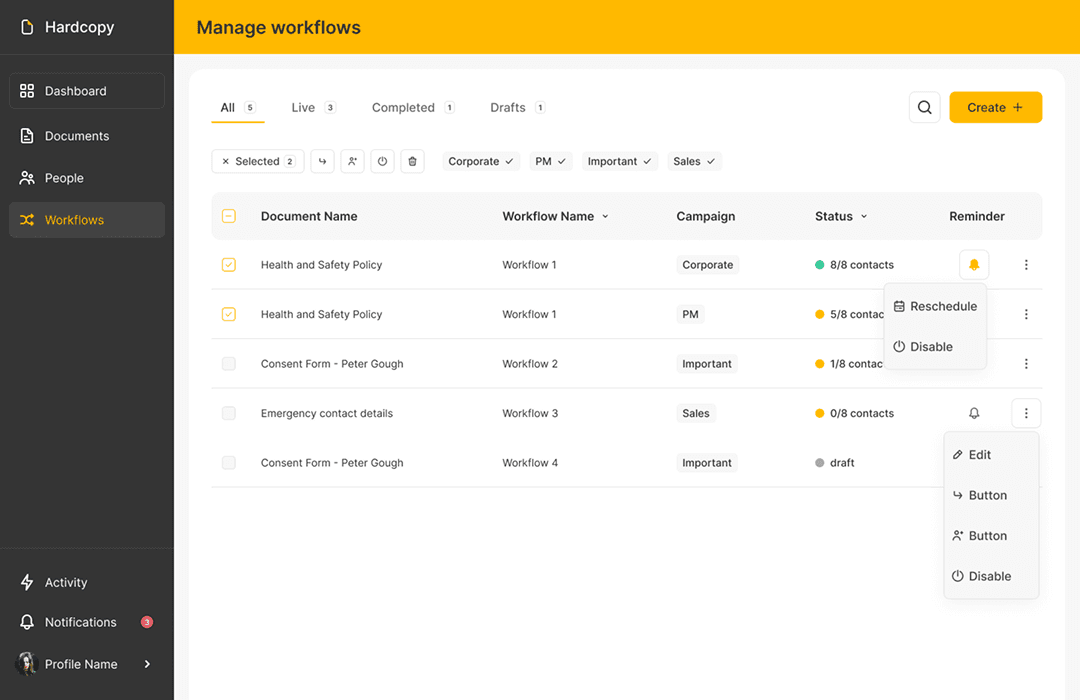This screenshot has width=1080, height=700.
Task: Switch to the Completed tab
Action: point(403,108)
